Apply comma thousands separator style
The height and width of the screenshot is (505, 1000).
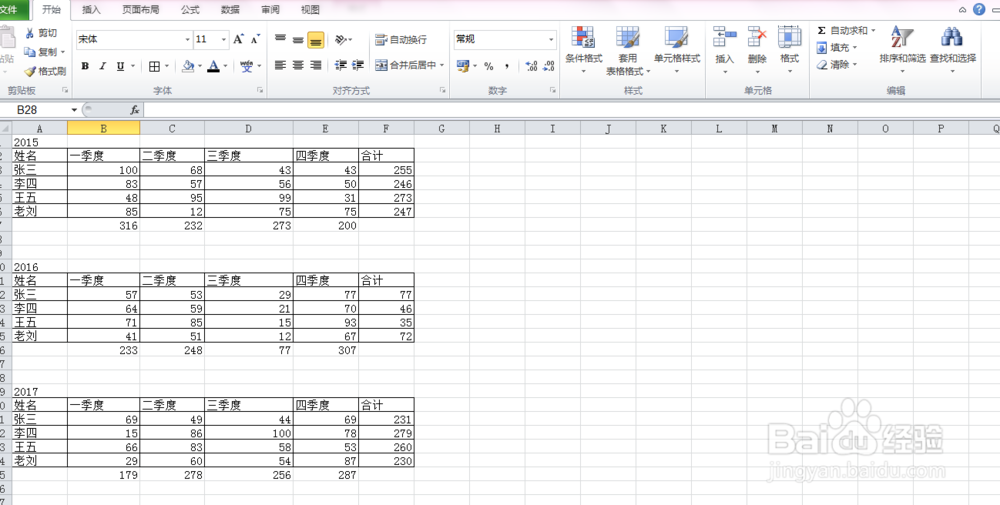[x=506, y=66]
